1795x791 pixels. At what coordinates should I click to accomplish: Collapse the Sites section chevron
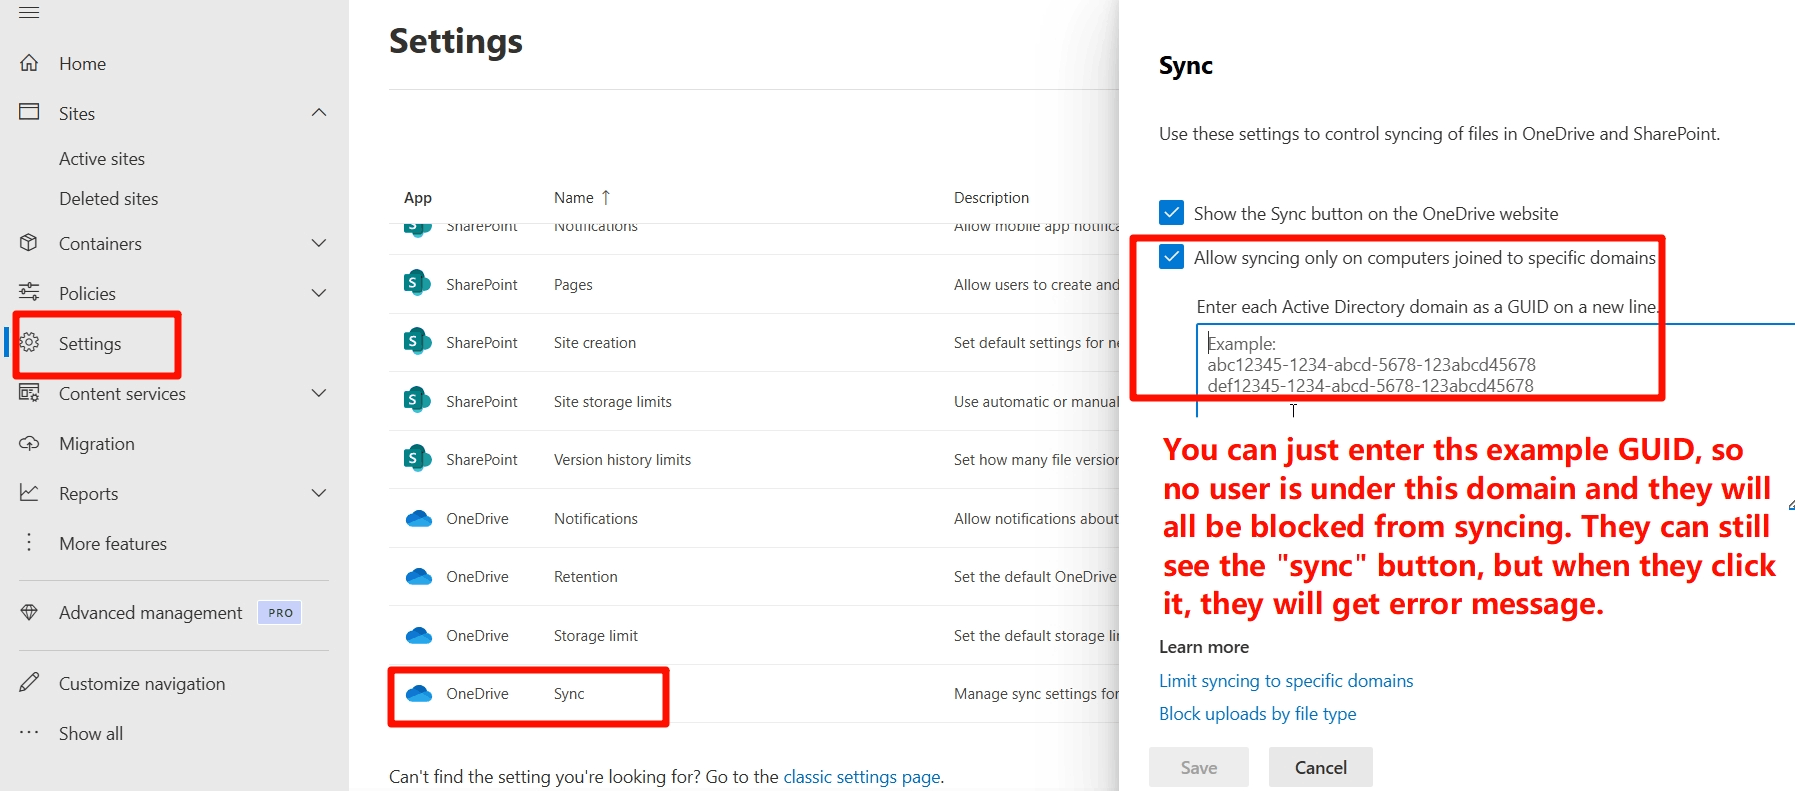click(319, 112)
